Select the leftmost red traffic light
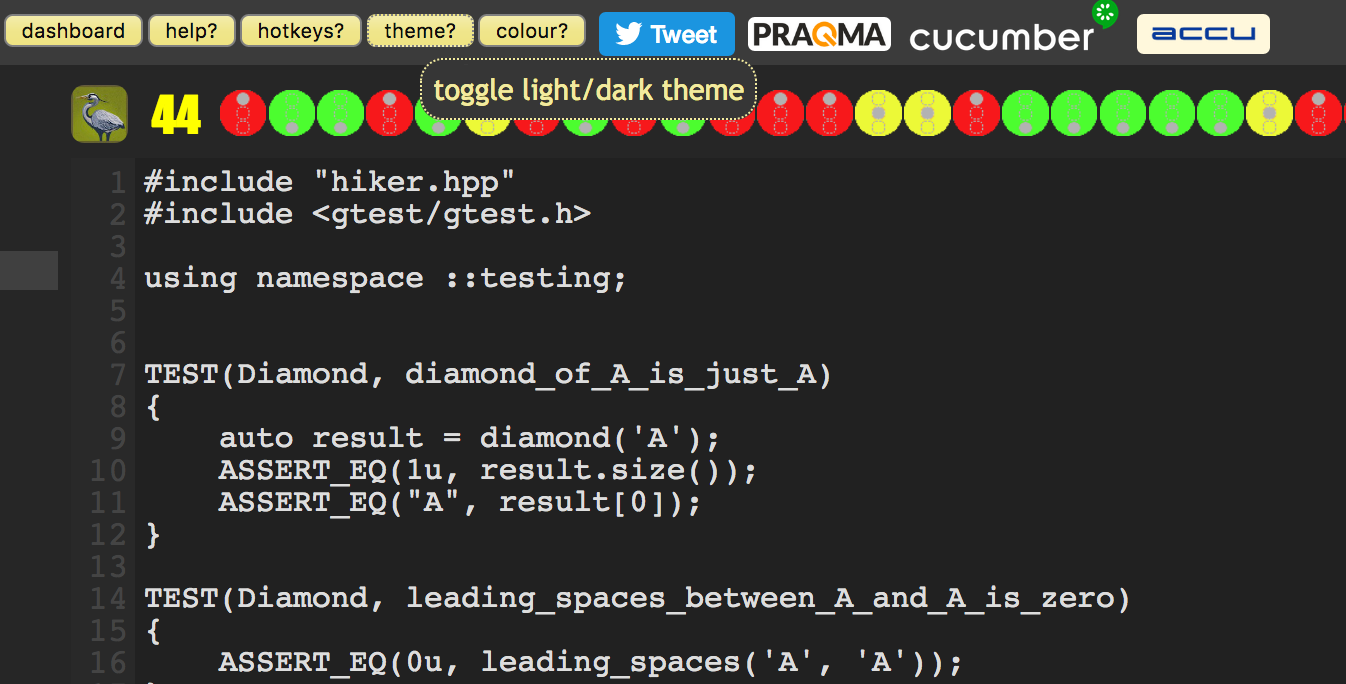Screen dimensions: 1346x684 point(242,113)
